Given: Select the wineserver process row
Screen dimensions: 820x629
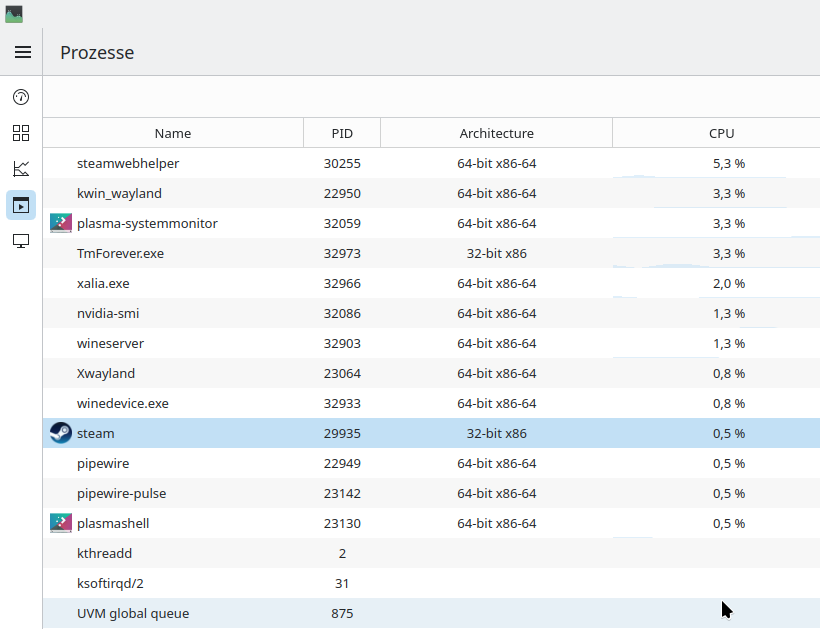Looking at the screenshot, I should coord(200,343).
